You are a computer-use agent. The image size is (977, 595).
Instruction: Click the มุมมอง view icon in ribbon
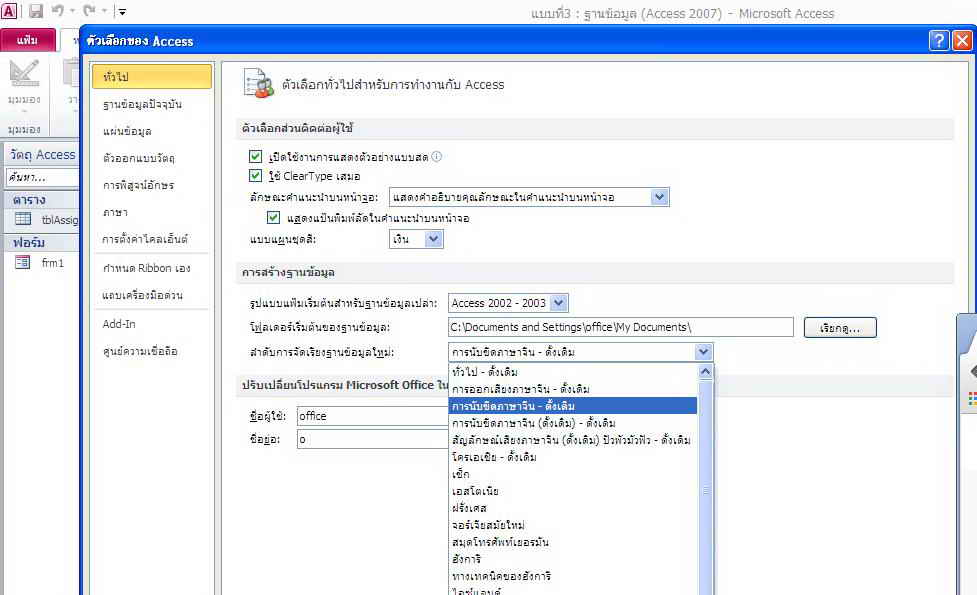pyautogui.click(x=24, y=75)
